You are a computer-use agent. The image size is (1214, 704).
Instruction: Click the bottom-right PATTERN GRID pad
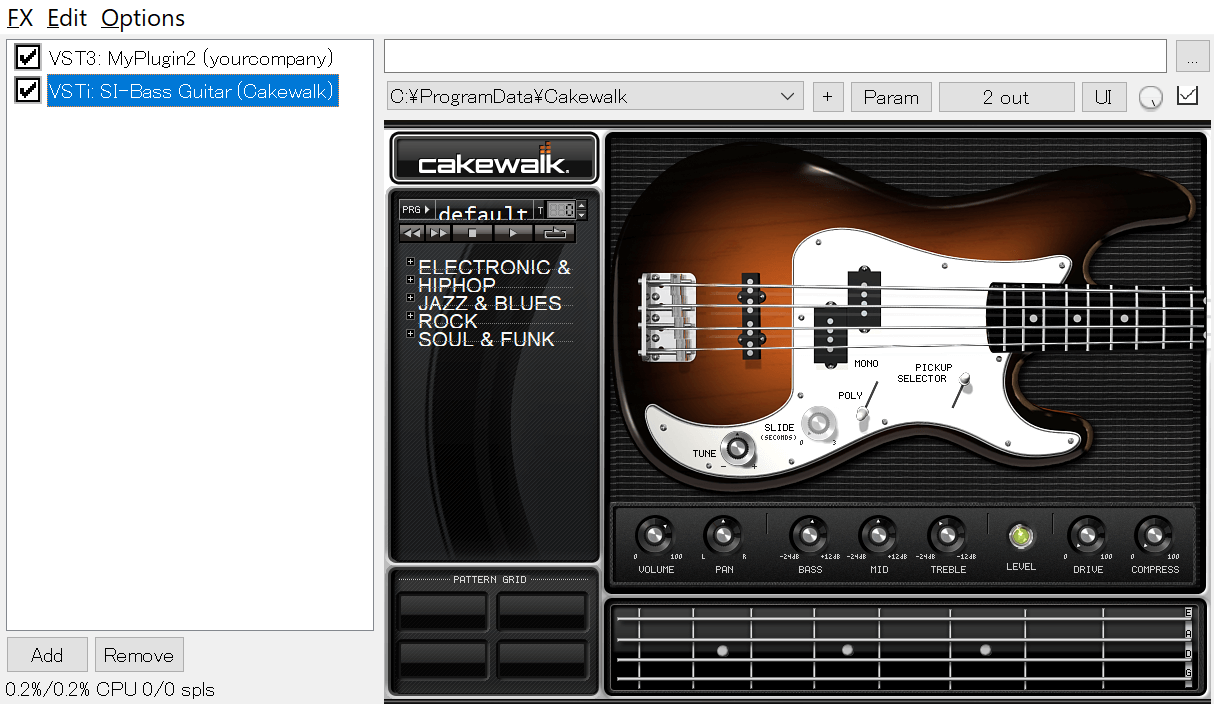point(541,659)
